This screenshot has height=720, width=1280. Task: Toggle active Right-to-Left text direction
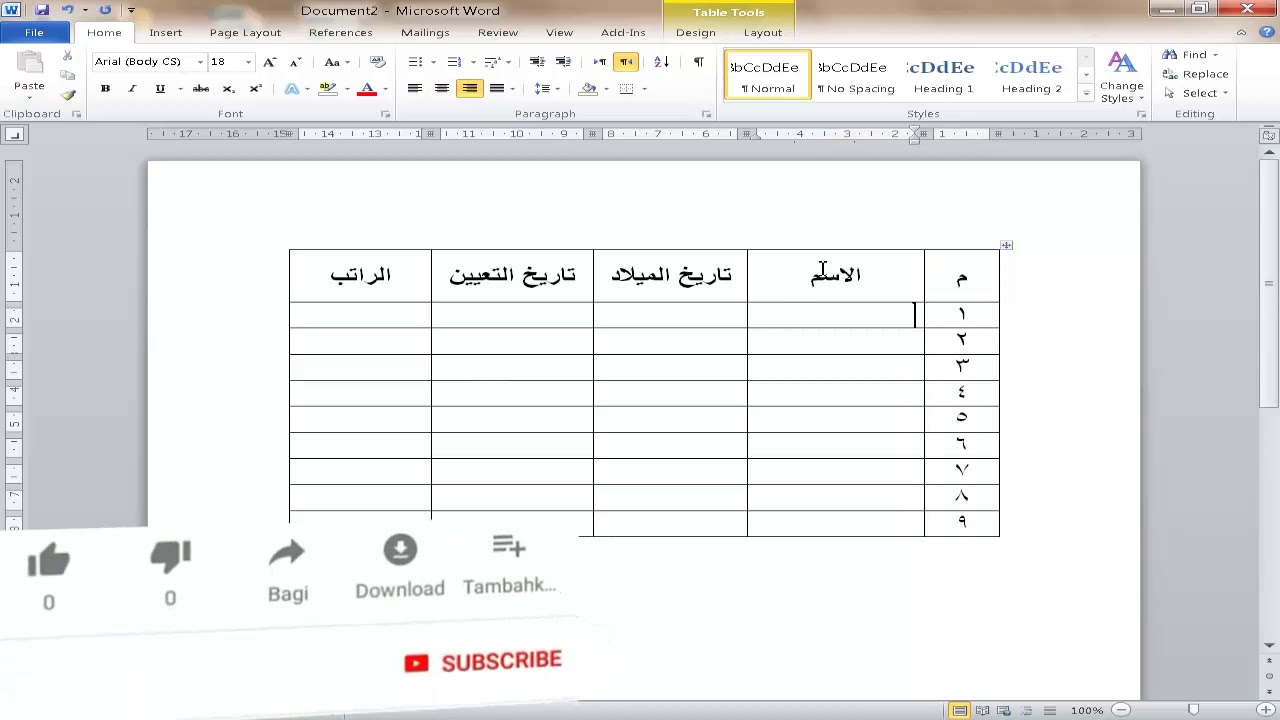click(x=626, y=62)
